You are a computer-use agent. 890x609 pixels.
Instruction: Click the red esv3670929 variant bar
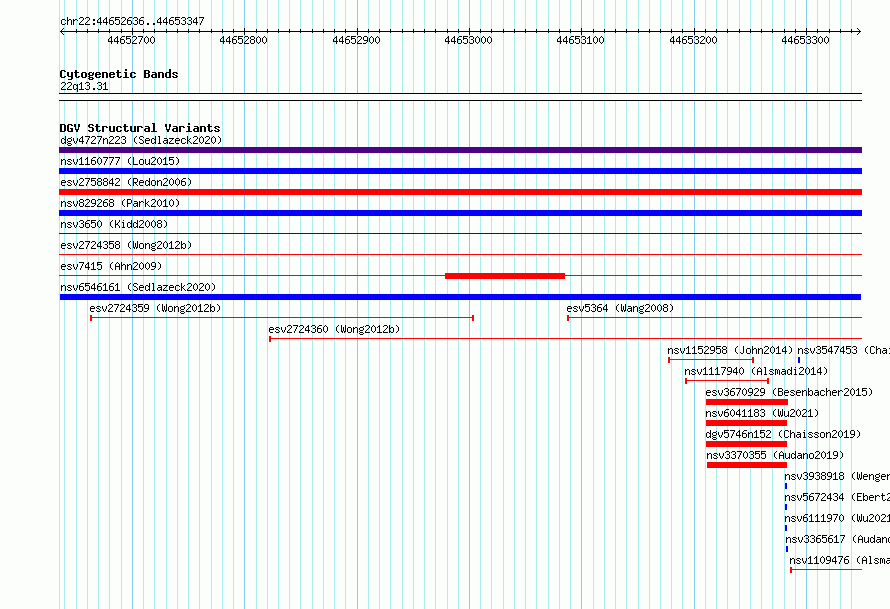[747, 402]
